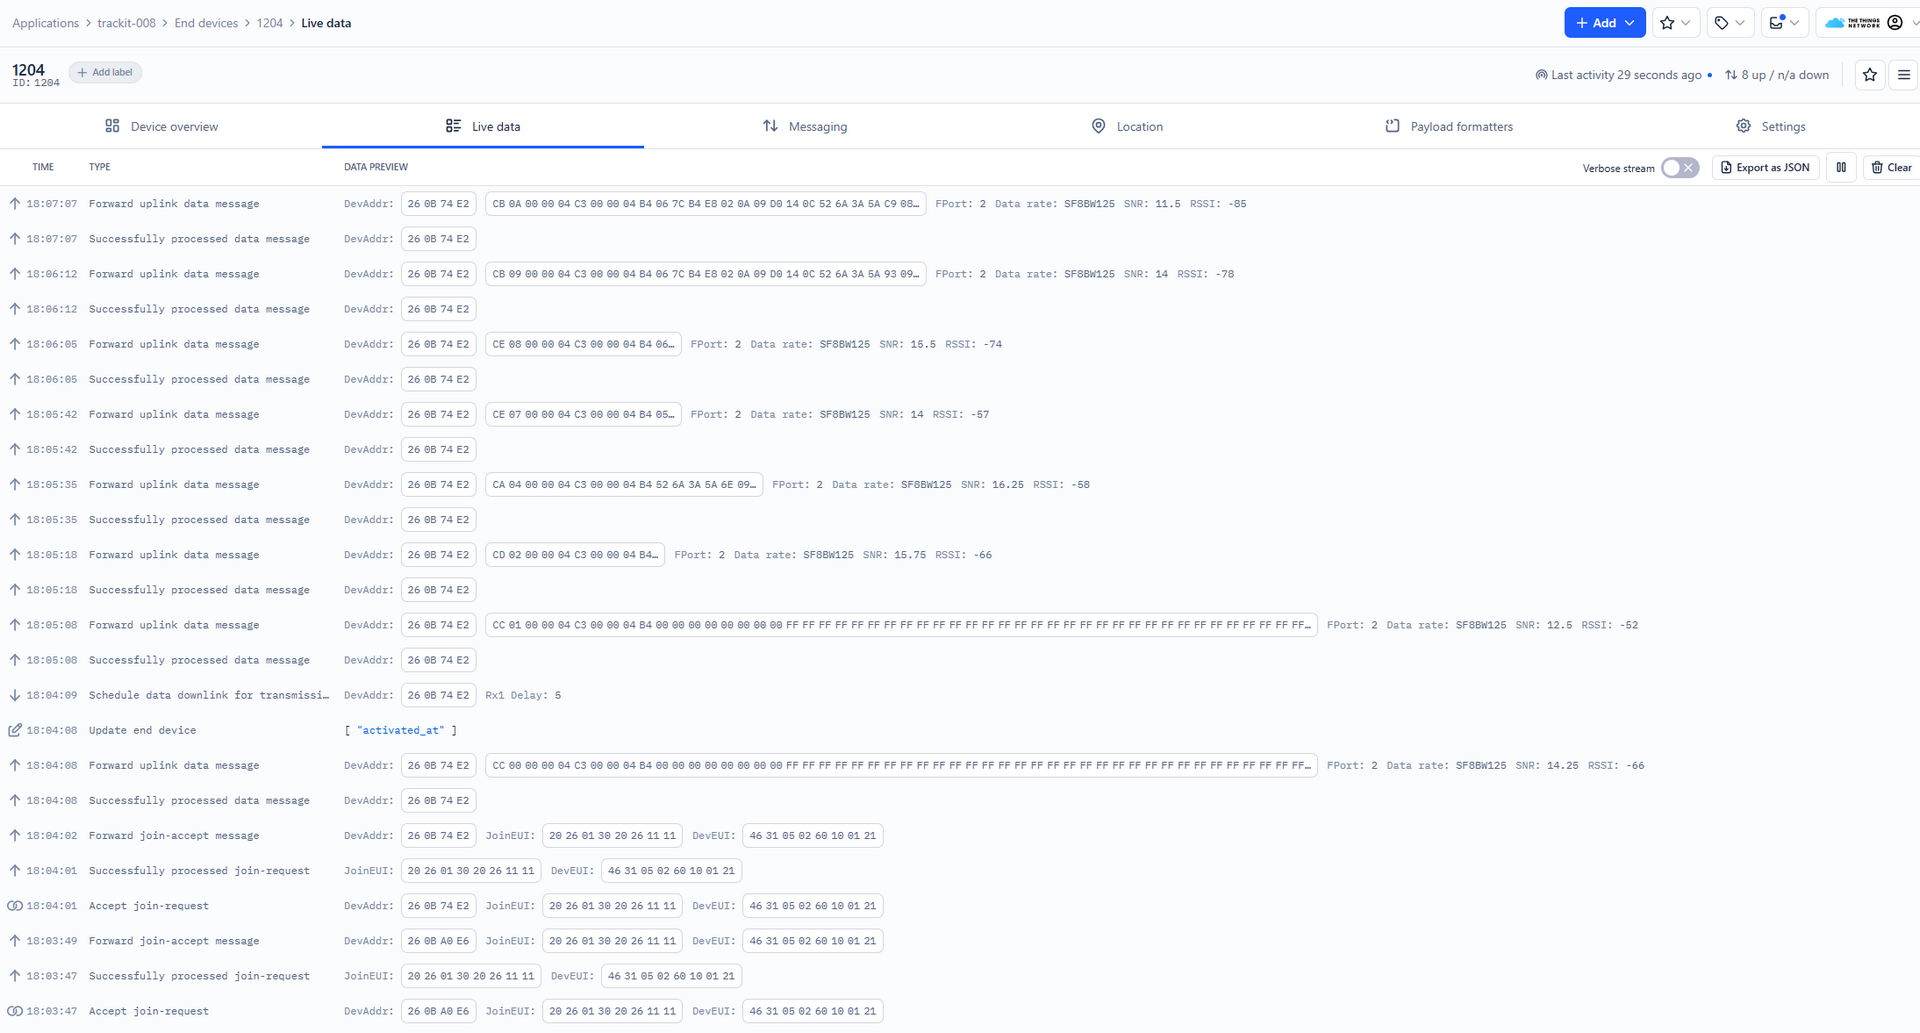The height and width of the screenshot is (1033, 1920).
Task: Add a label to device 1204
Action: [105, 72]
